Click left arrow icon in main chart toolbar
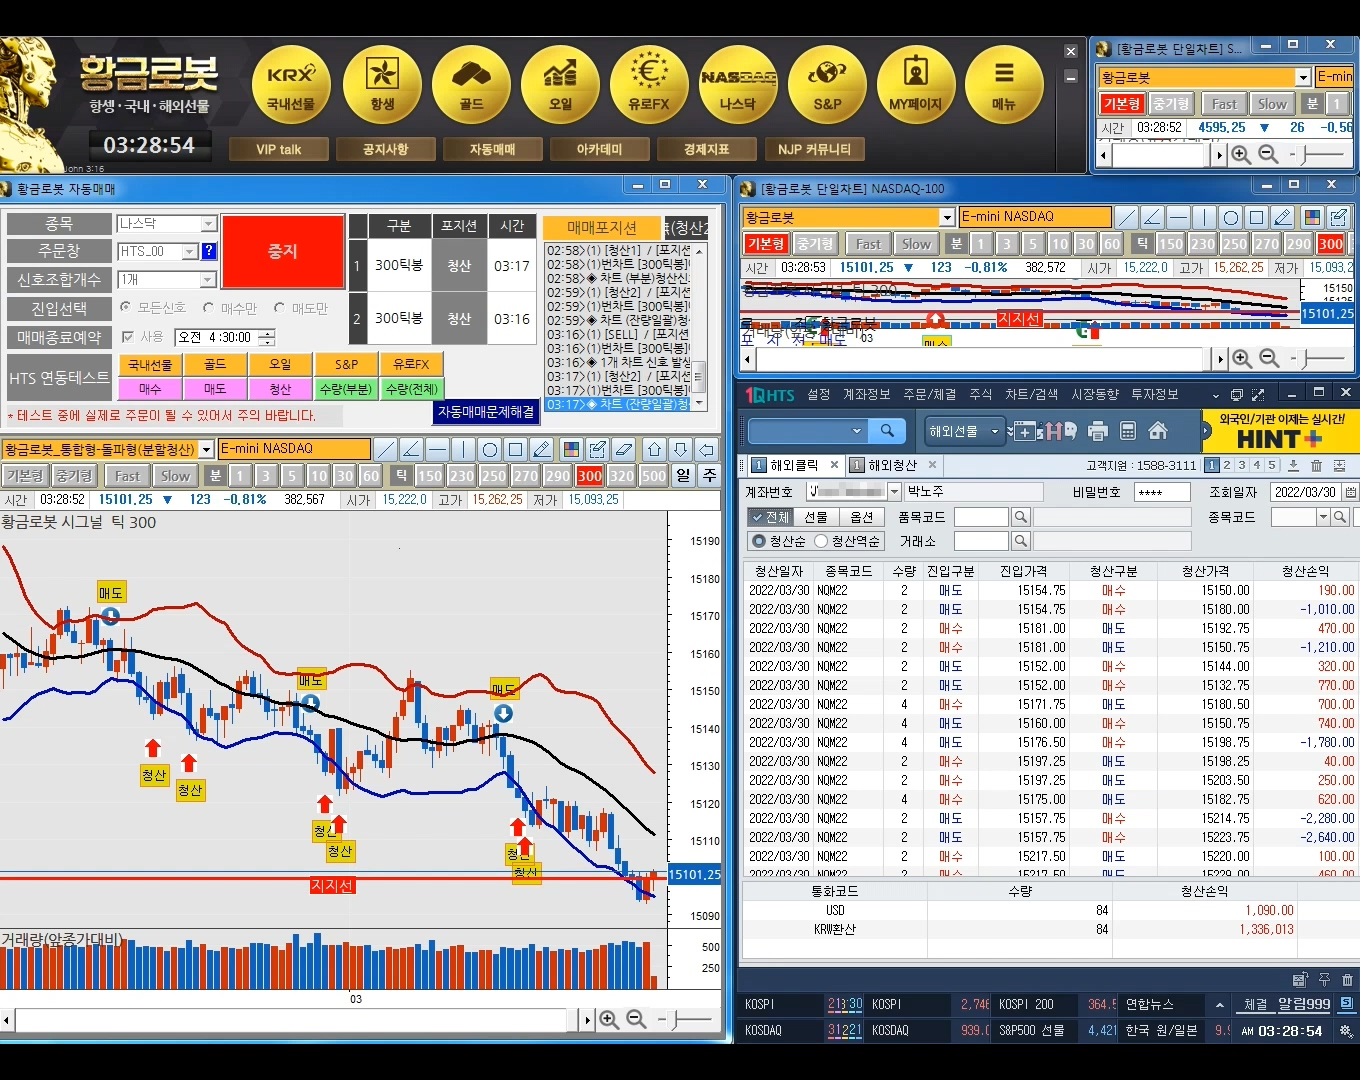This screenshot has height=1080, width=1366. tap(706, 449)
